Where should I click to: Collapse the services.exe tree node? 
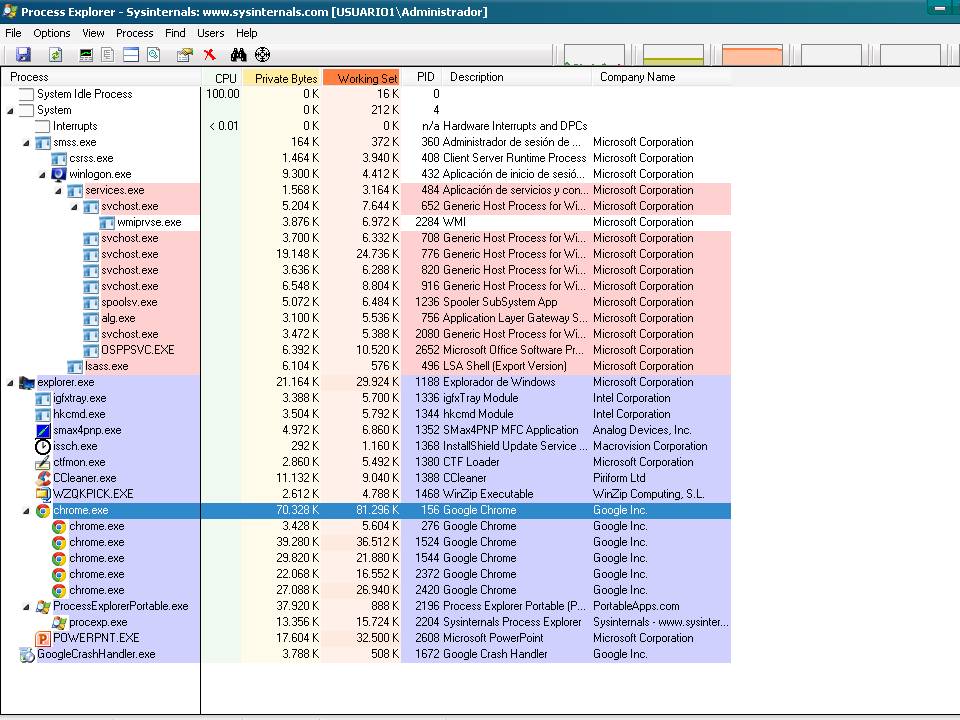click(x=58, y=190)
